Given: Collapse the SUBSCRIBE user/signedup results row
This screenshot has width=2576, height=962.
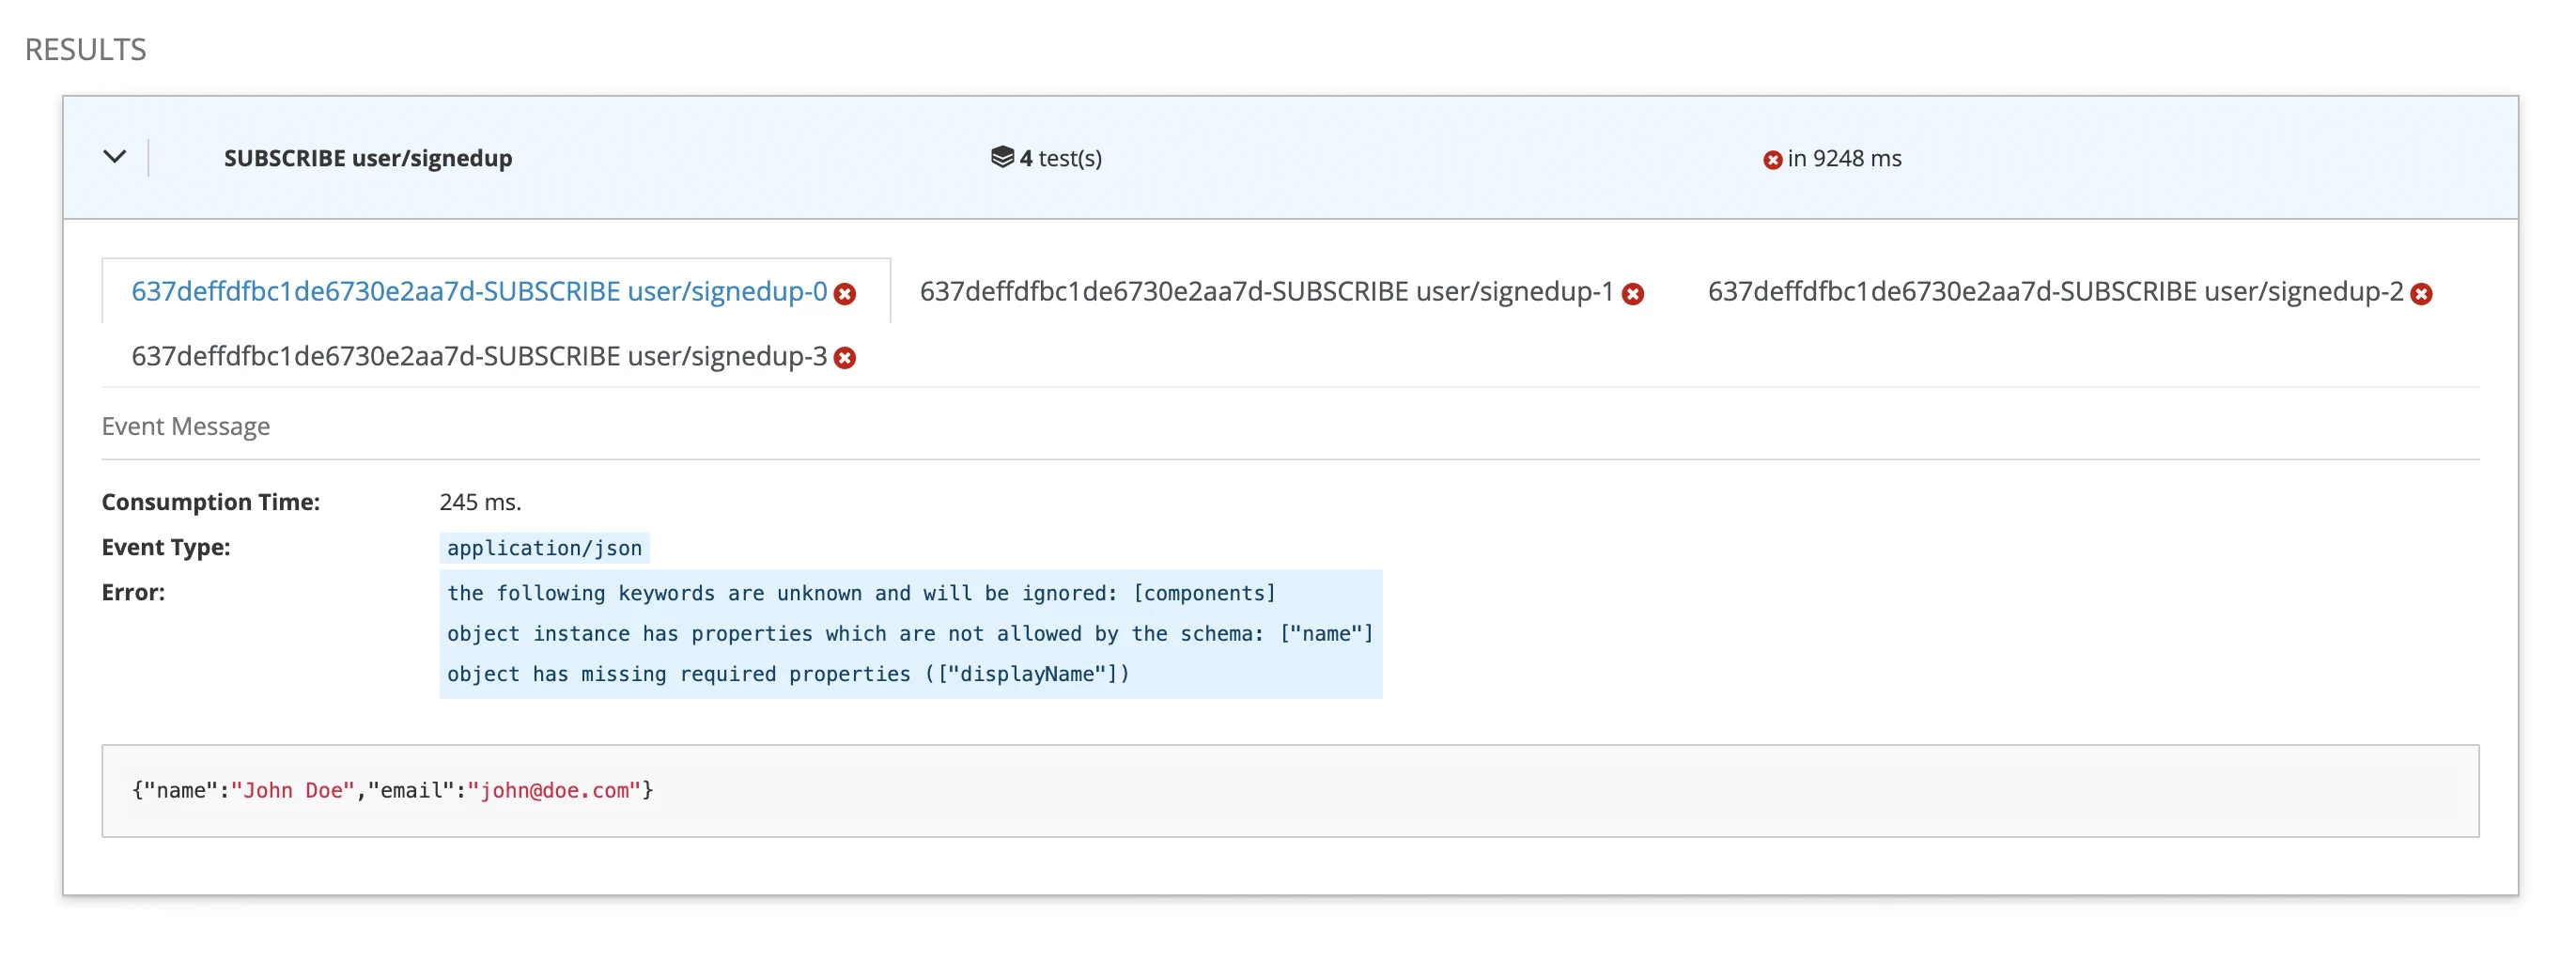Looking at the screenshot, I should 114,157.
